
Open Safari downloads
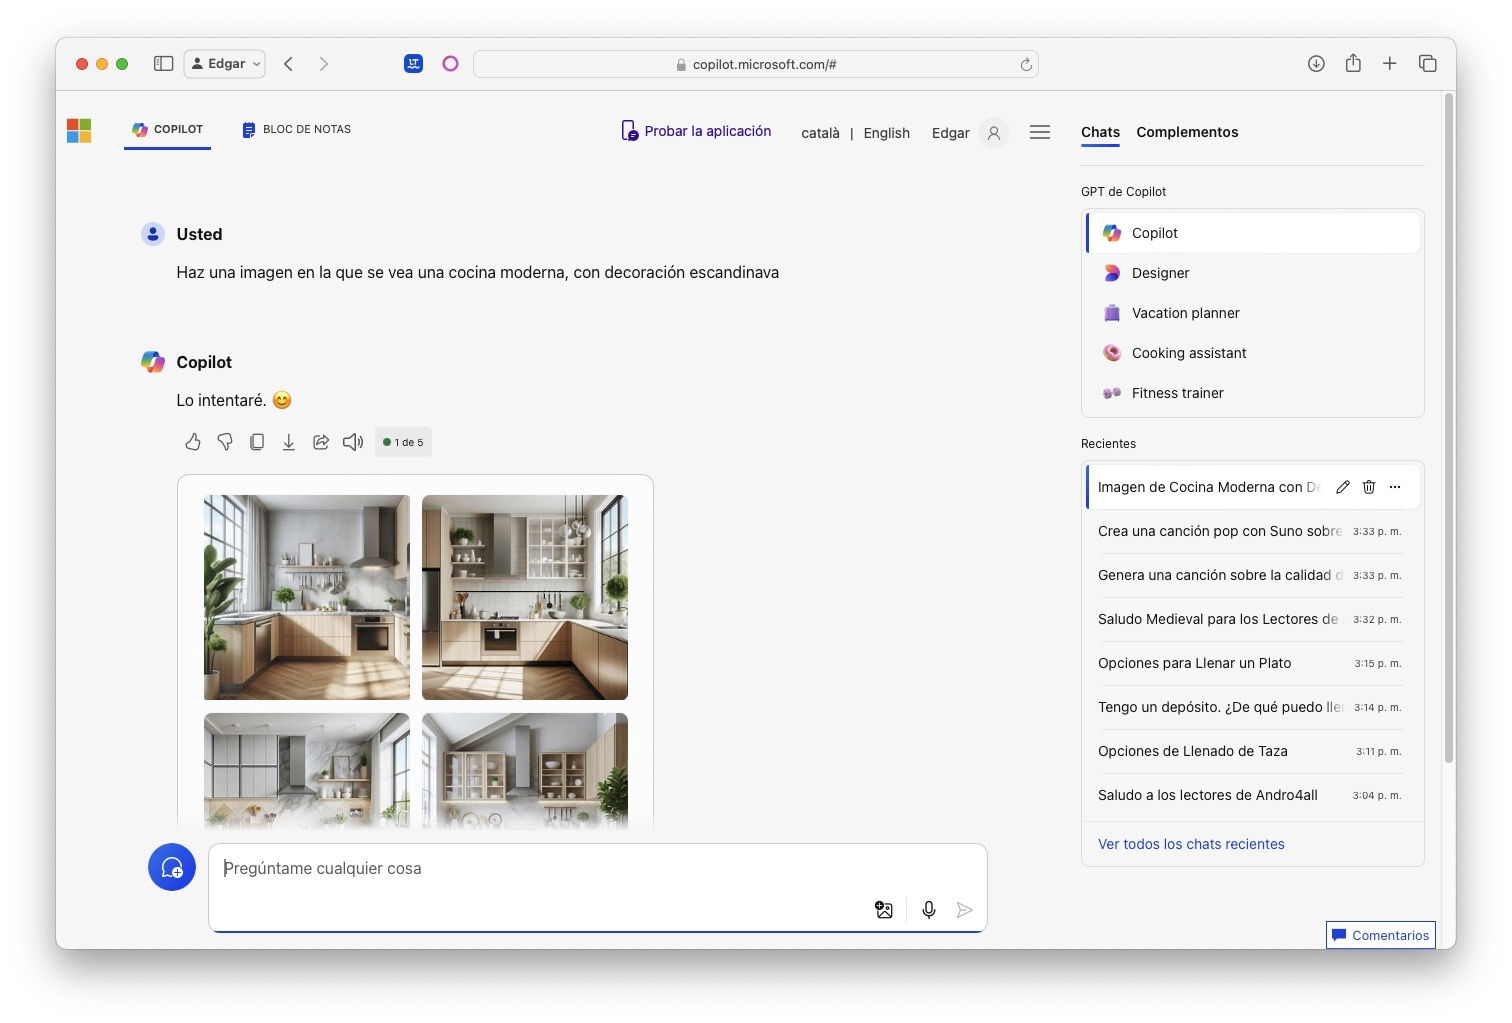(x=1316, y=63)
